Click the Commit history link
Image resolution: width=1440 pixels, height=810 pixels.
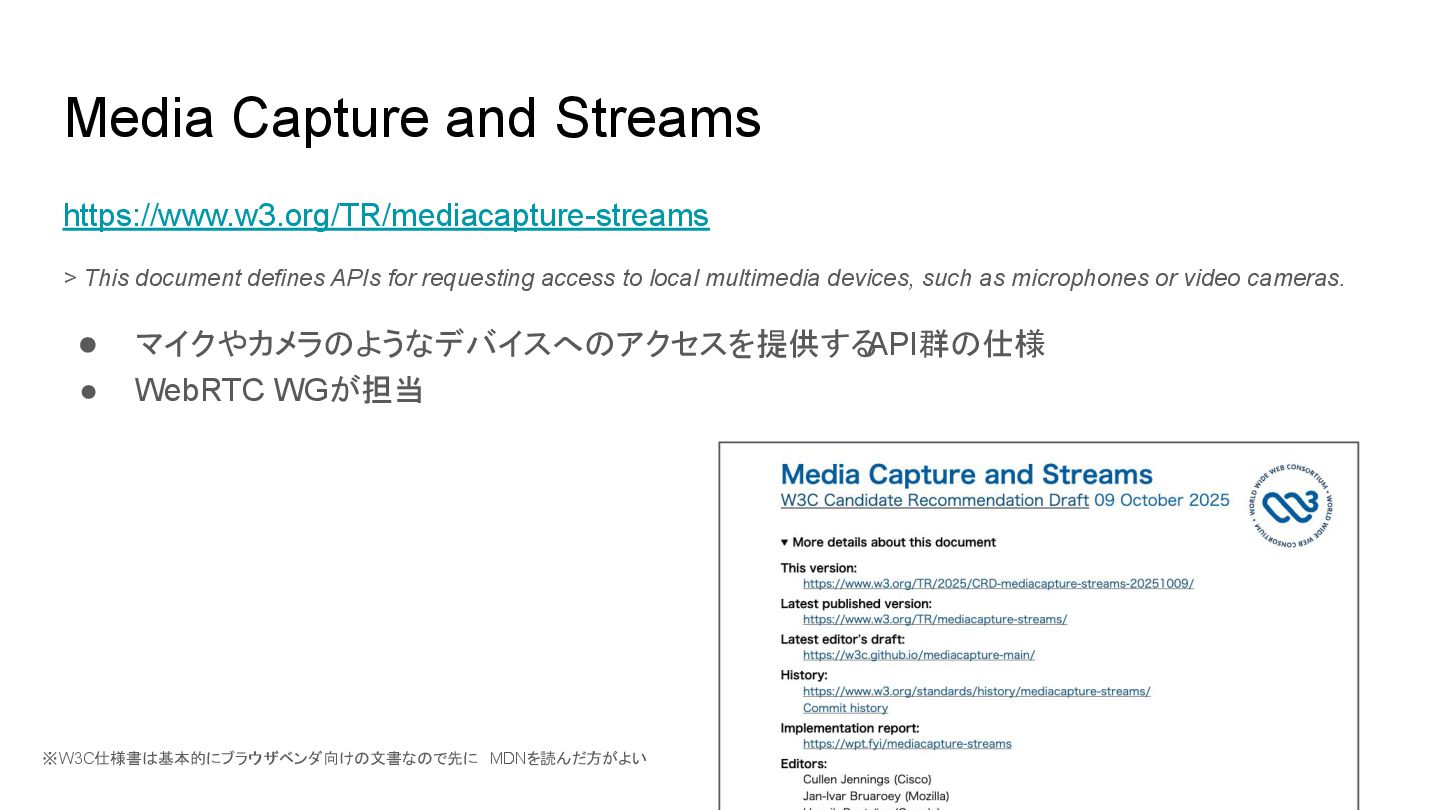(x=845, y=708)
